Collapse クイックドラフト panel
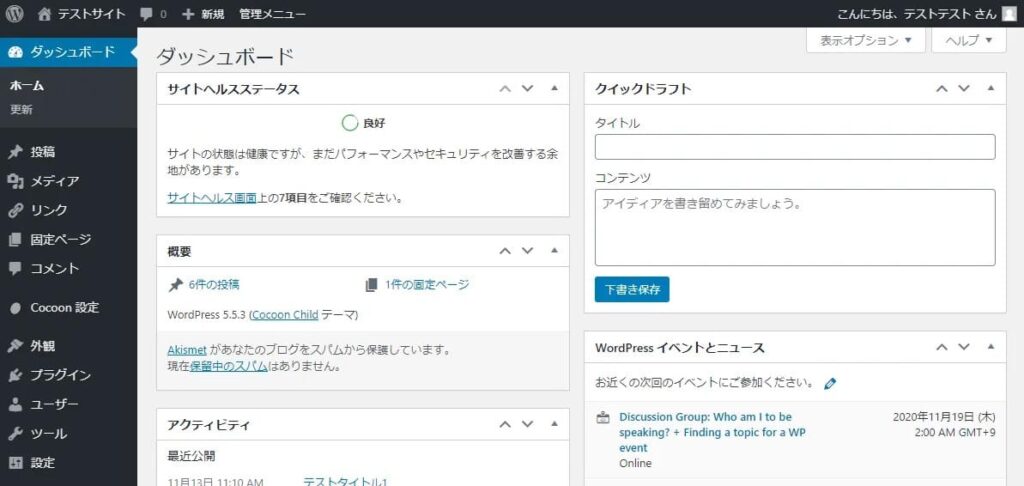 [991, 88]
